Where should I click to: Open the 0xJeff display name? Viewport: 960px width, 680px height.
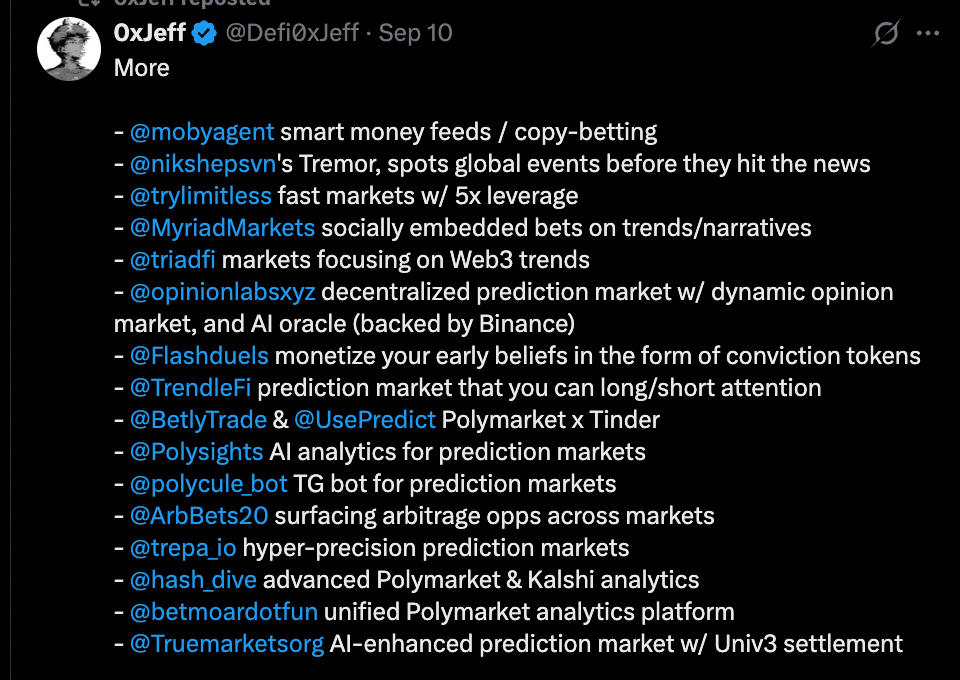[149, 33]
